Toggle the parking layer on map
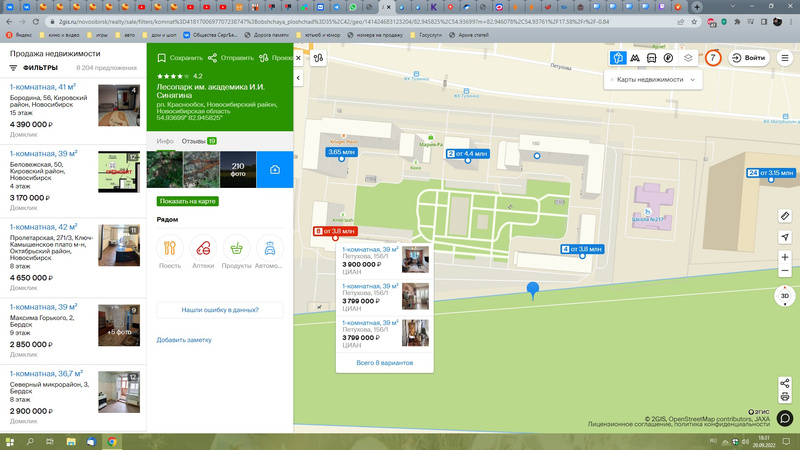Viewport: 800px width, 450px height. [668, 58]
